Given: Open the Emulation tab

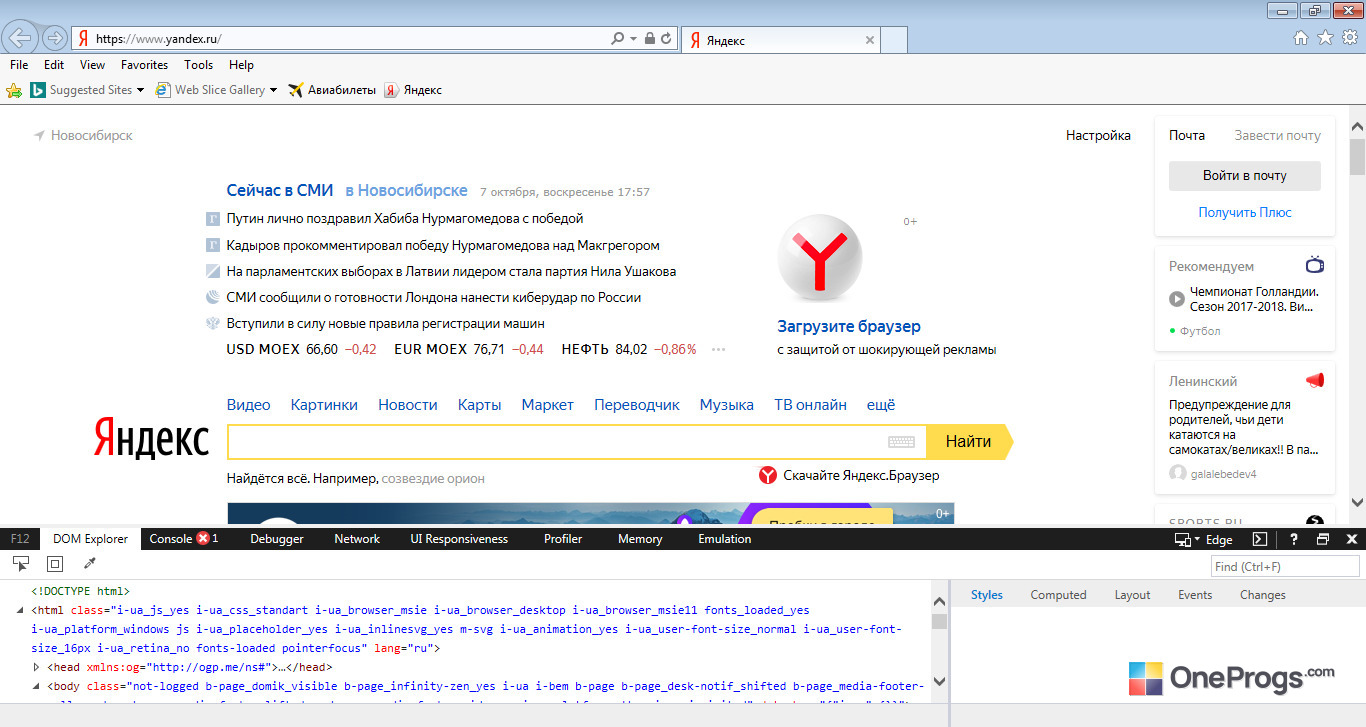Looking at the screenshot, I should click(725, 539).
